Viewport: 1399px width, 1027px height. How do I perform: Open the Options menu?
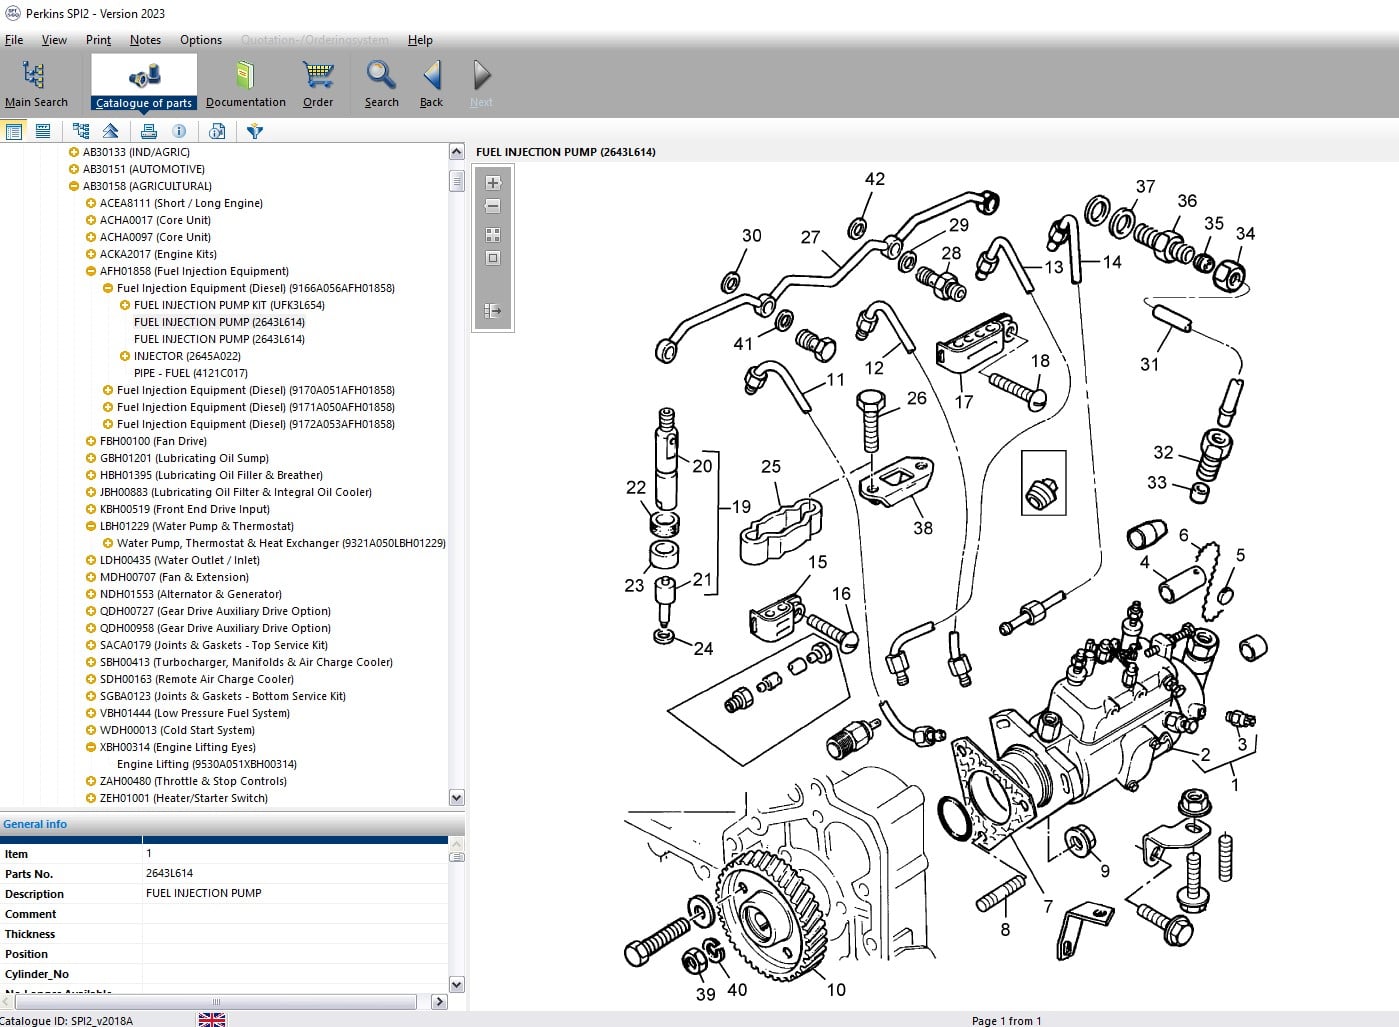(x=201, y=40)
